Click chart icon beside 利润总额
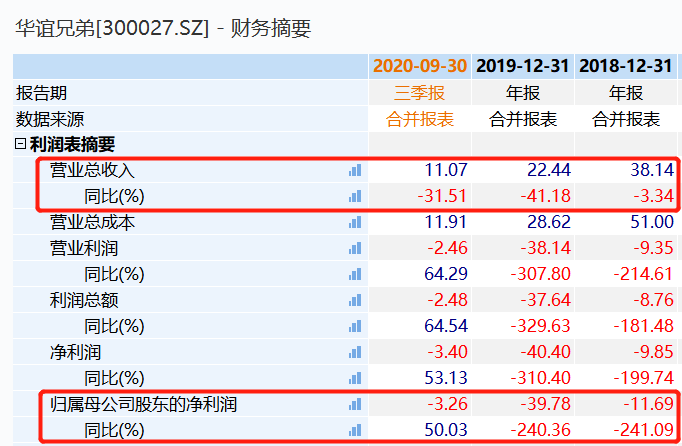The image size is (682, 446). 355,300
